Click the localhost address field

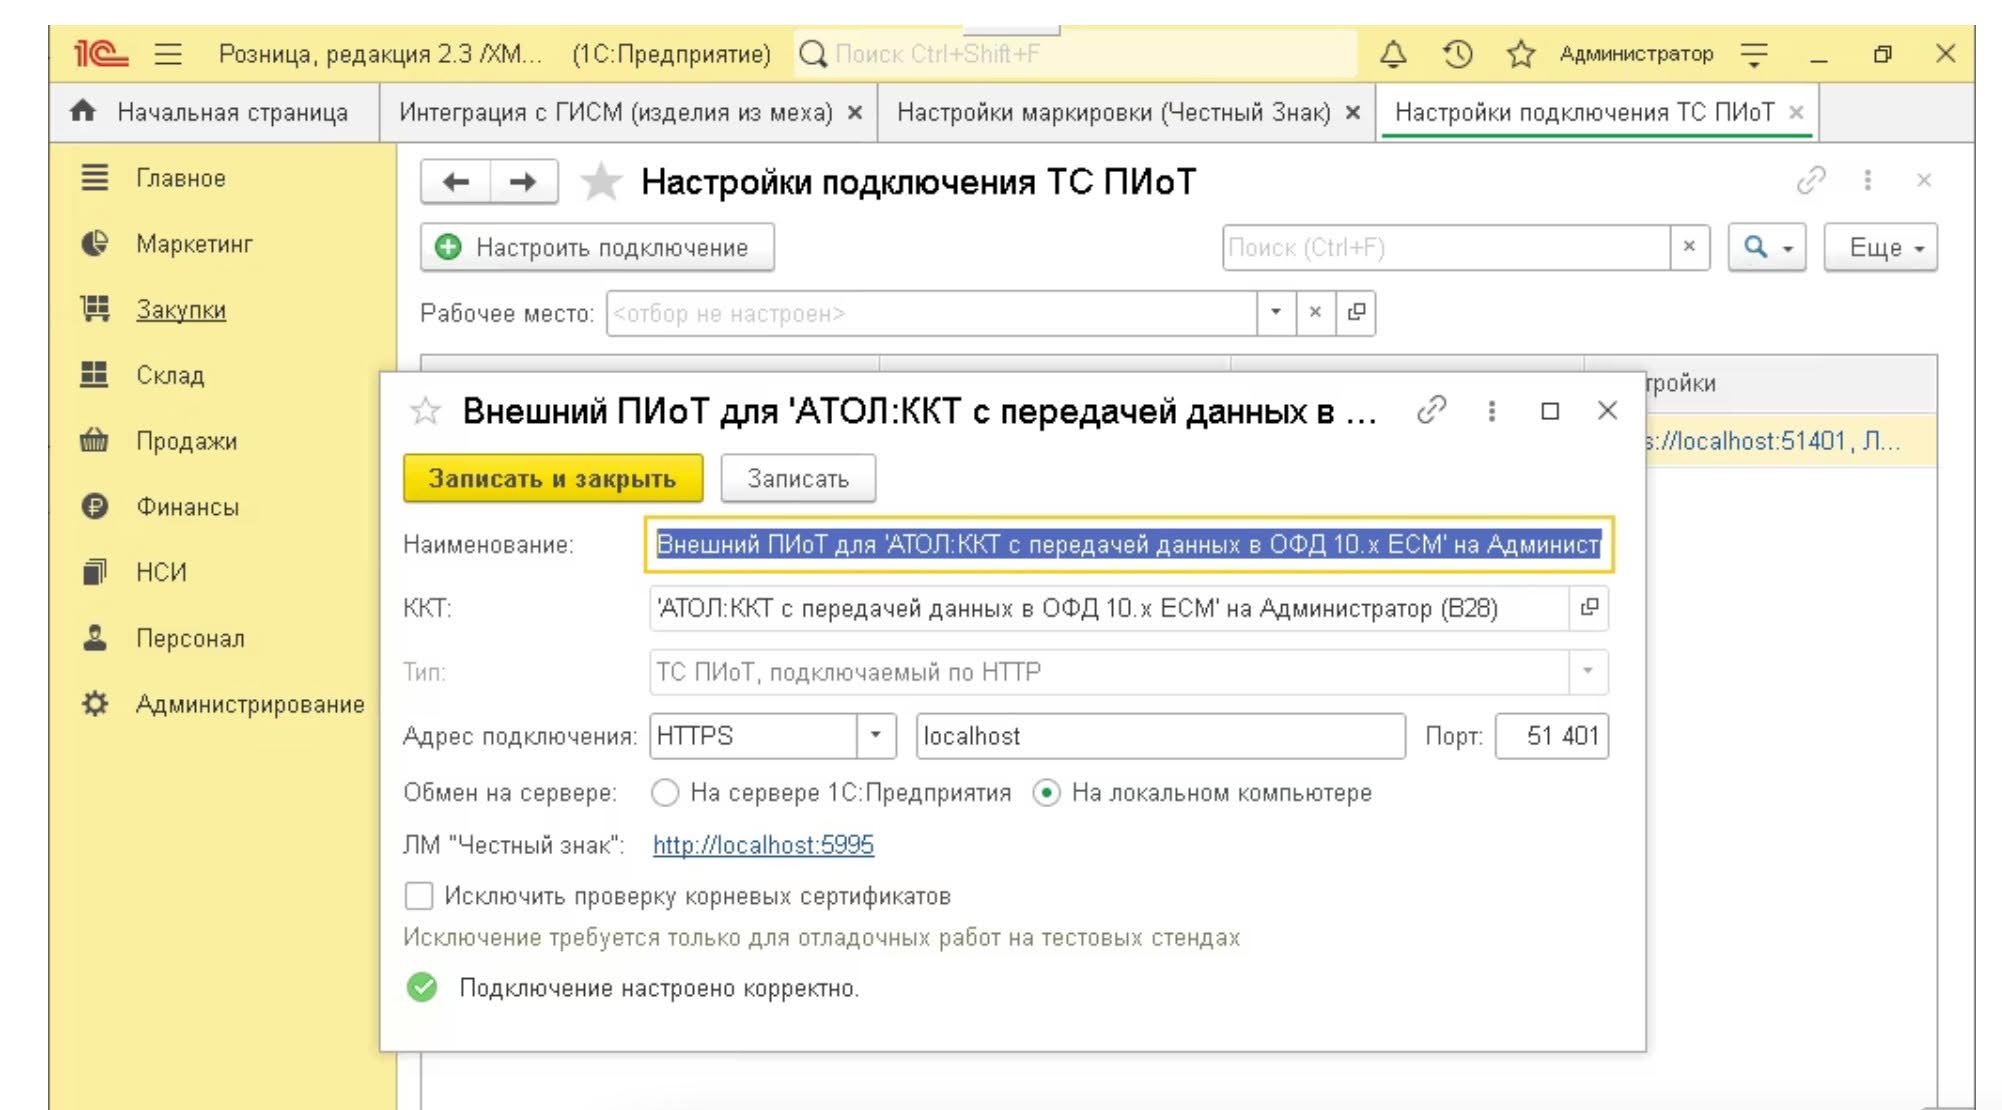tap(1161, 736)
